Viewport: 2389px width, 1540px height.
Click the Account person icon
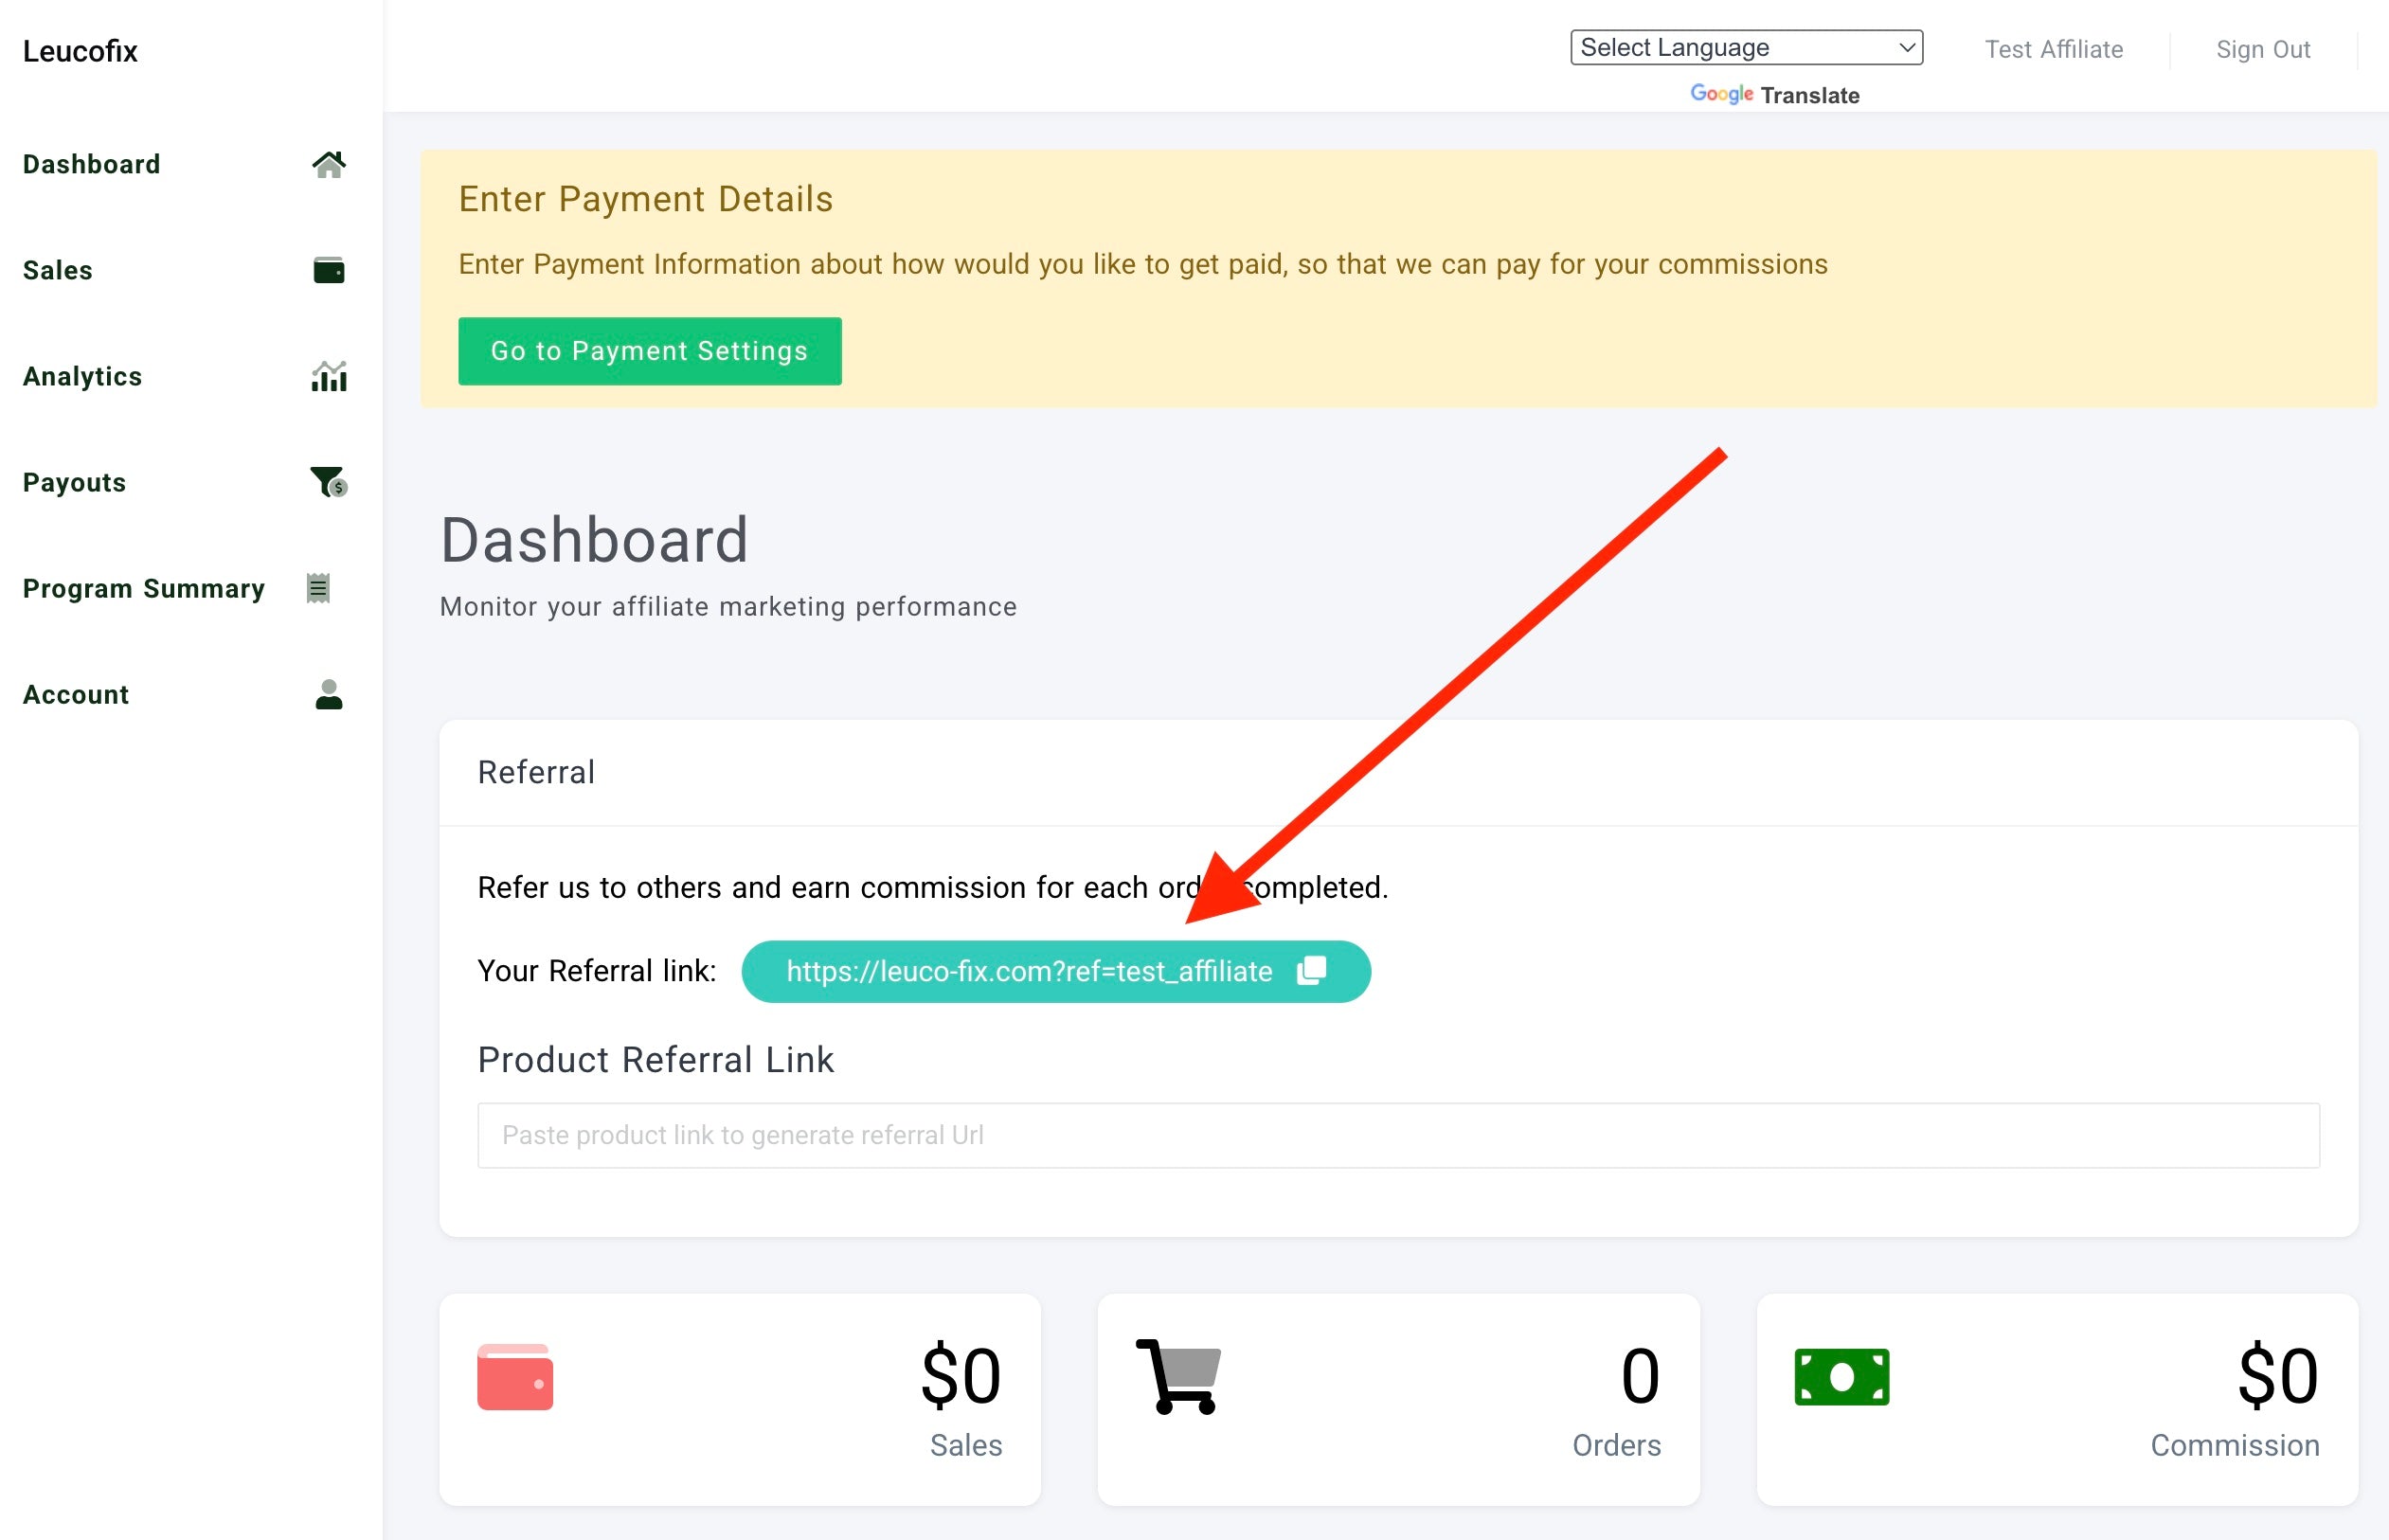pos(328,694)
